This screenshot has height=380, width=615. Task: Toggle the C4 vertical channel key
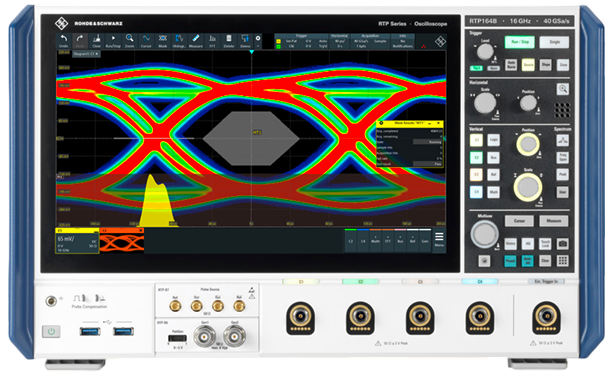coord(476,192)
